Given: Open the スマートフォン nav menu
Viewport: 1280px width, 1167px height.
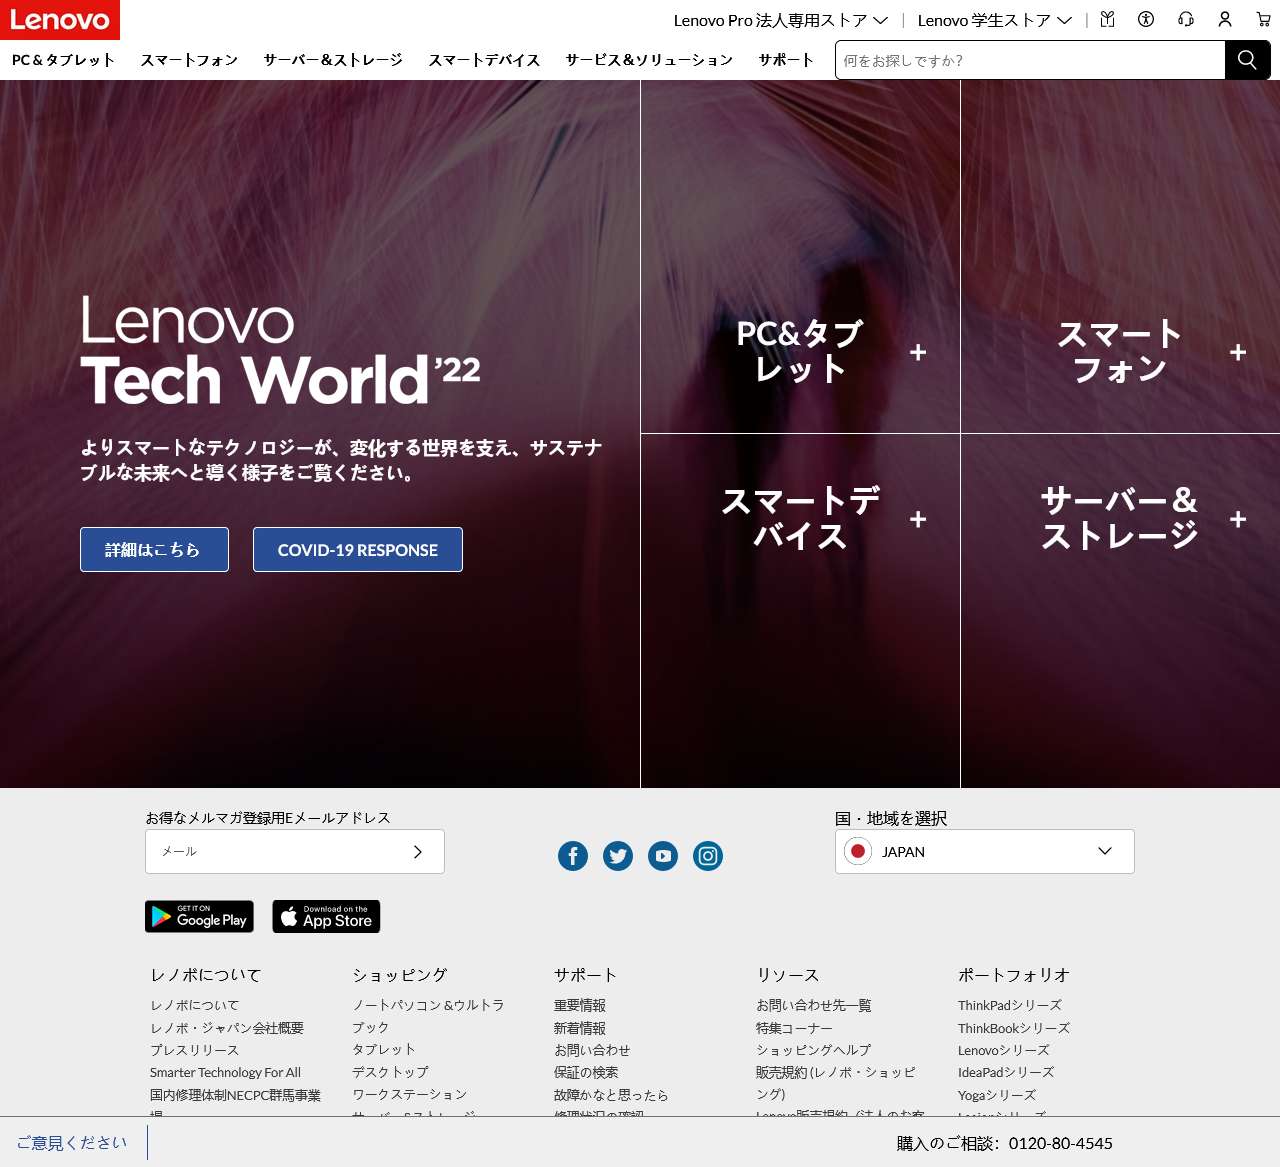Looking at the screenshot, I should [189, 60].
